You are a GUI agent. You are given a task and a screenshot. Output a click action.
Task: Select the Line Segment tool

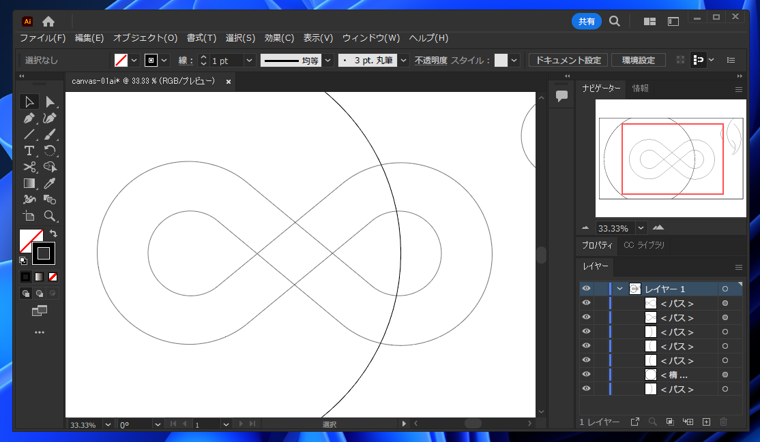pyautogui.click(x=29, y=134)
